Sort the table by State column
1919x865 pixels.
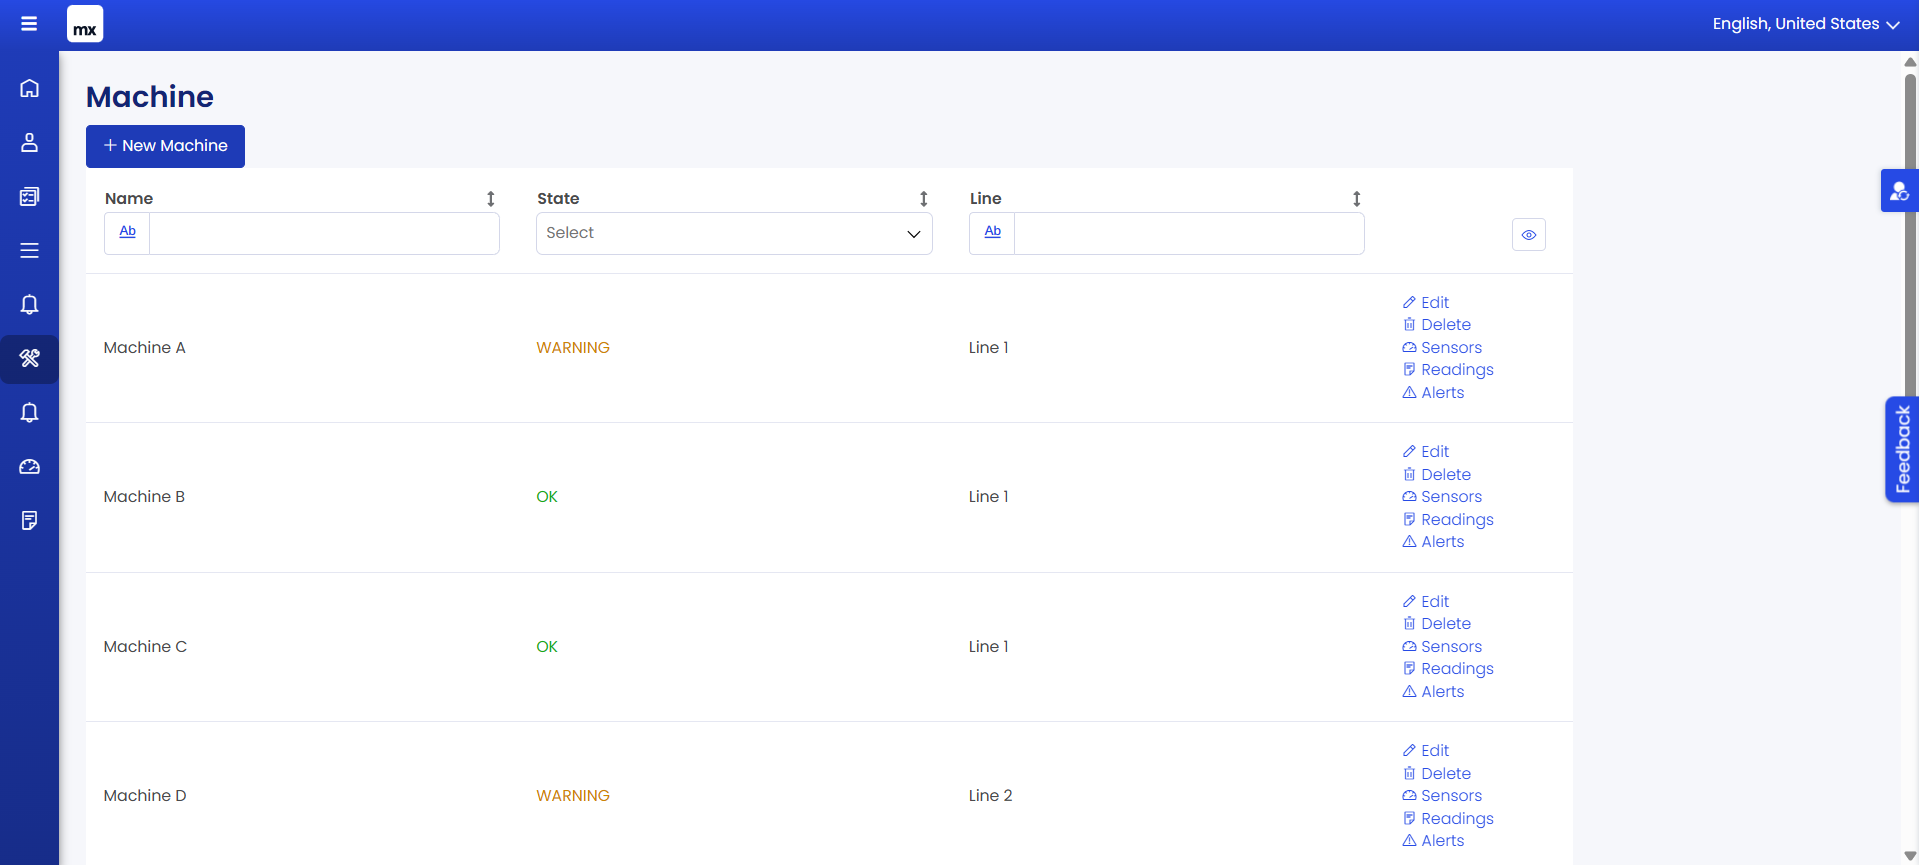924,199
